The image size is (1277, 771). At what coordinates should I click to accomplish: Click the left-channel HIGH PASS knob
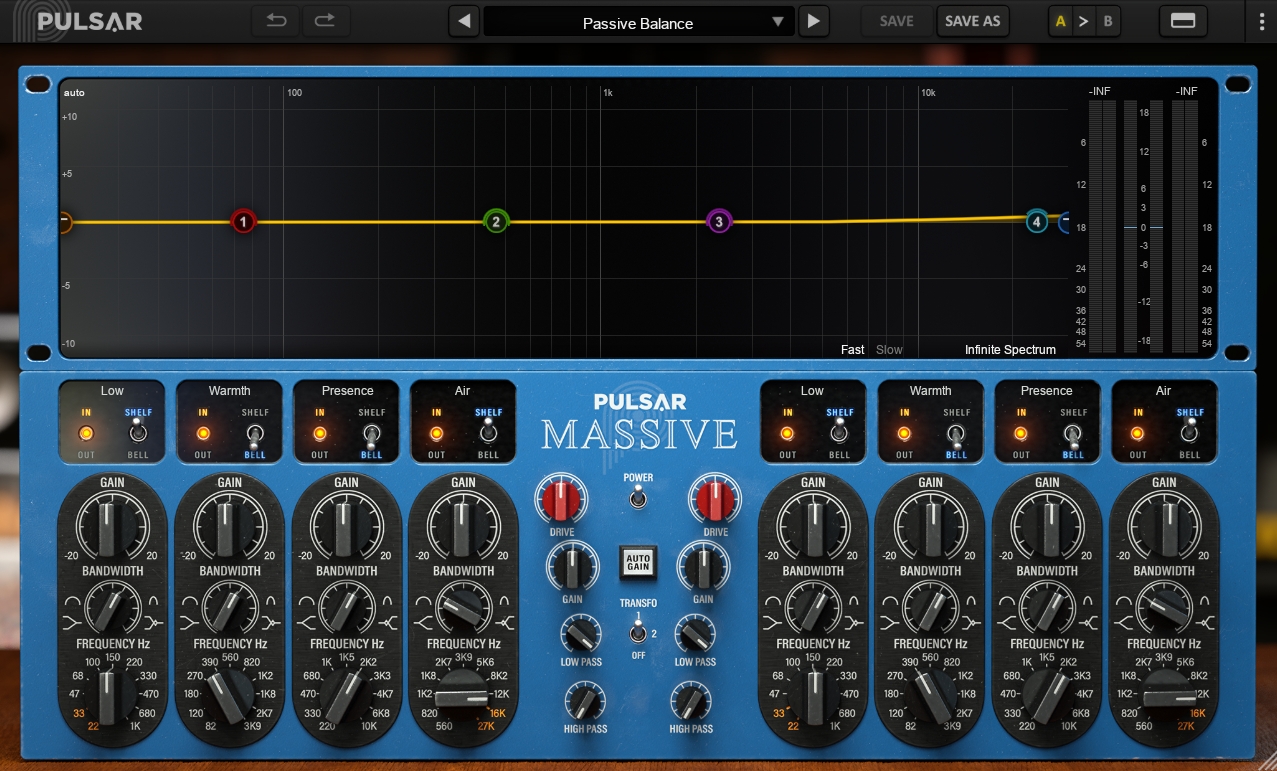point(586,702)
